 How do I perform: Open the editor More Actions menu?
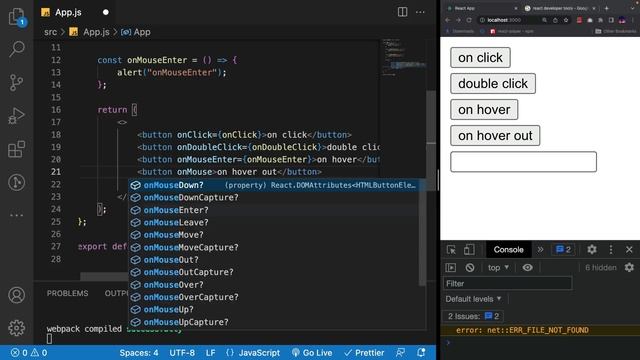coord(420,12)
